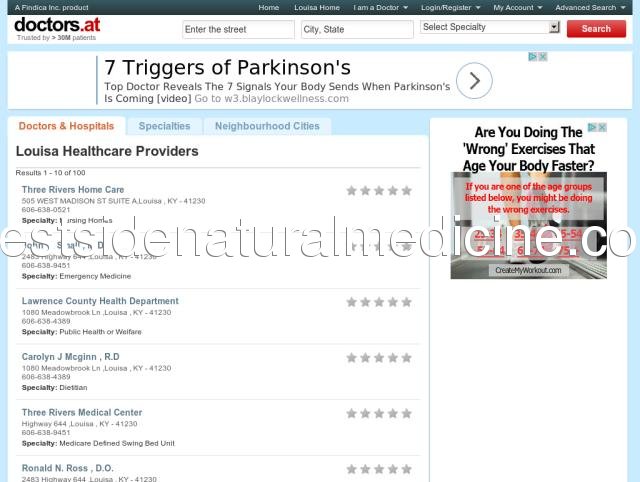Expand the Login/Register menu
The image size is (640, 482).
tap(451, 7)
